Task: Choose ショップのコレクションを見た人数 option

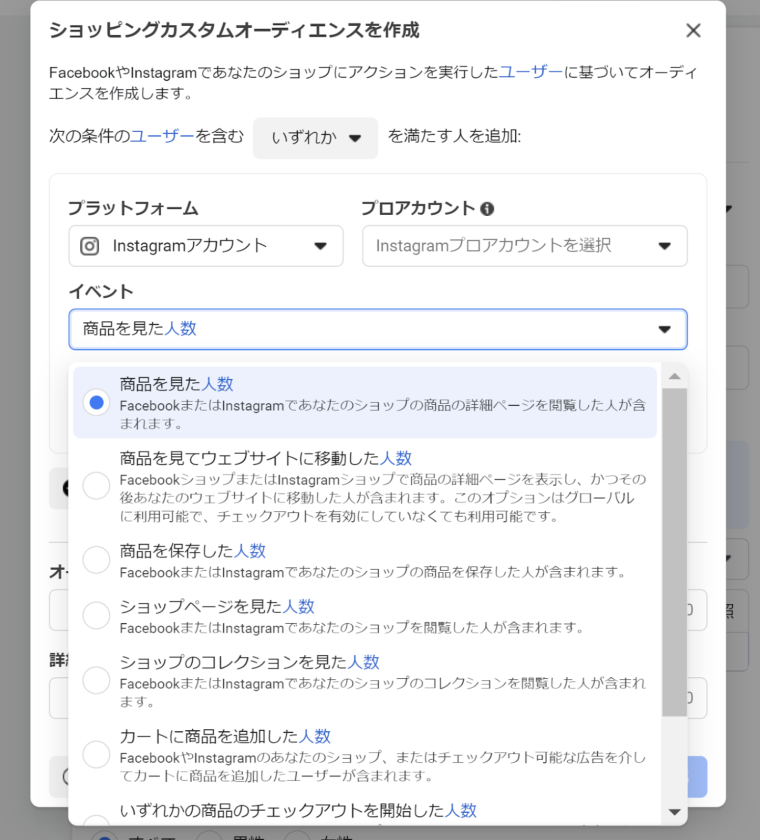Action: [x=96, y=680]
